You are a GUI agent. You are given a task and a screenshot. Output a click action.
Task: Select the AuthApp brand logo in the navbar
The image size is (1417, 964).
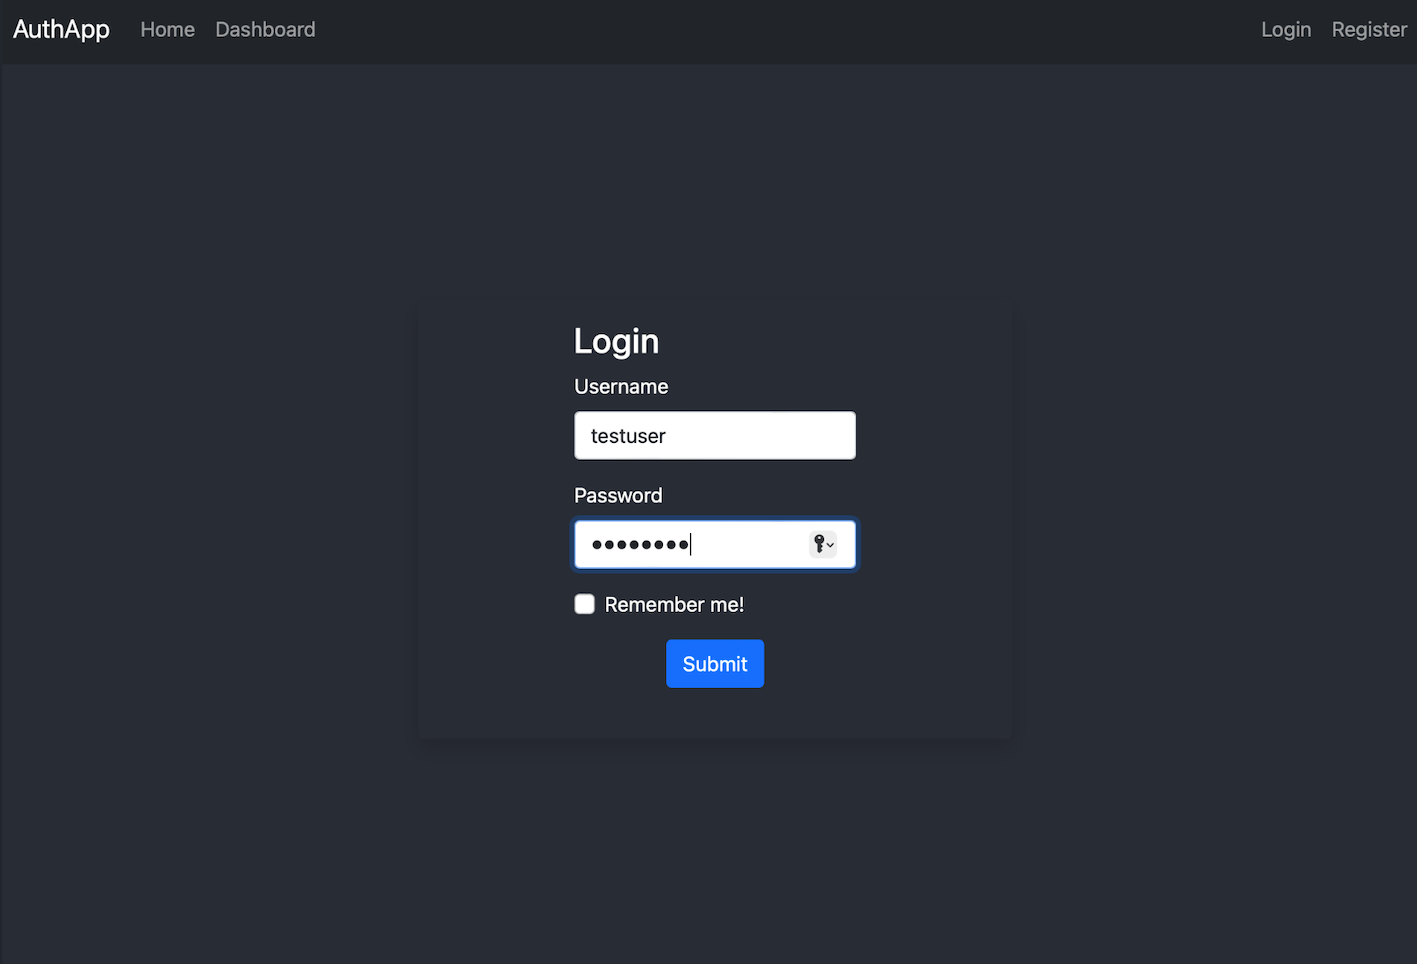pos(61,29)
